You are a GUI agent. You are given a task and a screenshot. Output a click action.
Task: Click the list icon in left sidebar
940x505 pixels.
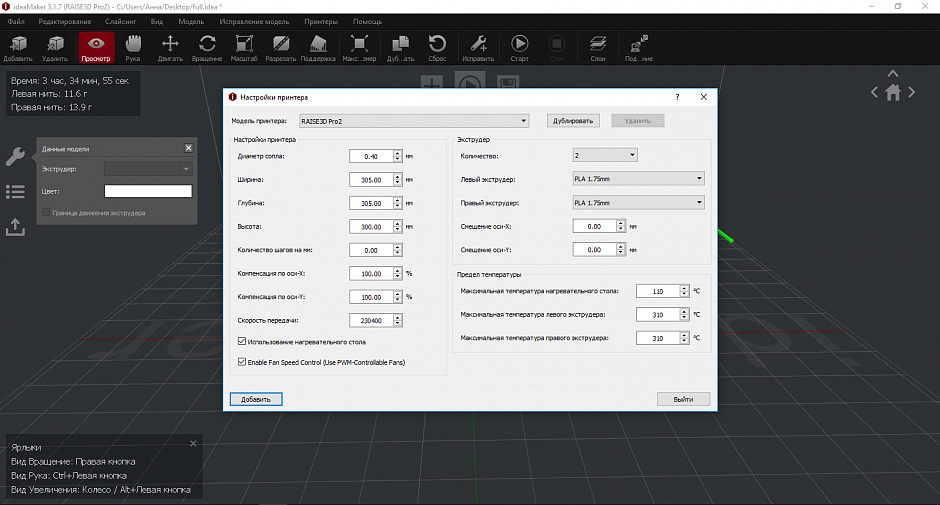pyautogui.click(x=15, y=192)
